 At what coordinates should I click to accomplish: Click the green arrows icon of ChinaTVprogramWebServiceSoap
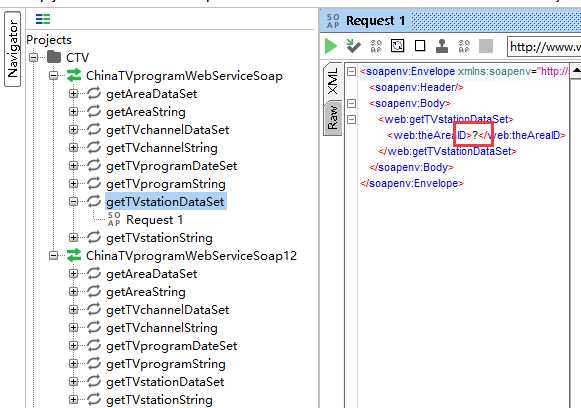pos(74,75)
